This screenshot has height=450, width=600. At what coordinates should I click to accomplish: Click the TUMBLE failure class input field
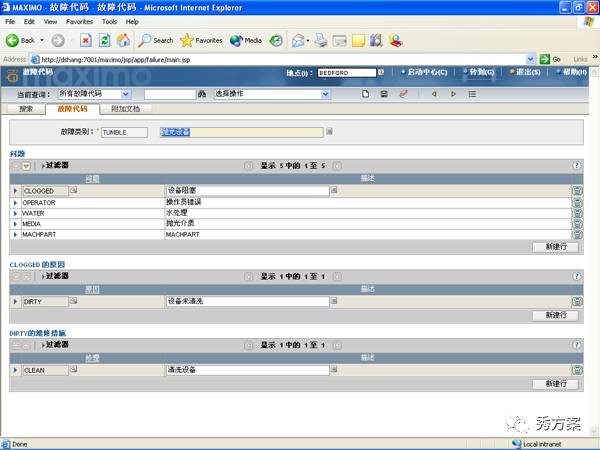[x=124, y=131]
